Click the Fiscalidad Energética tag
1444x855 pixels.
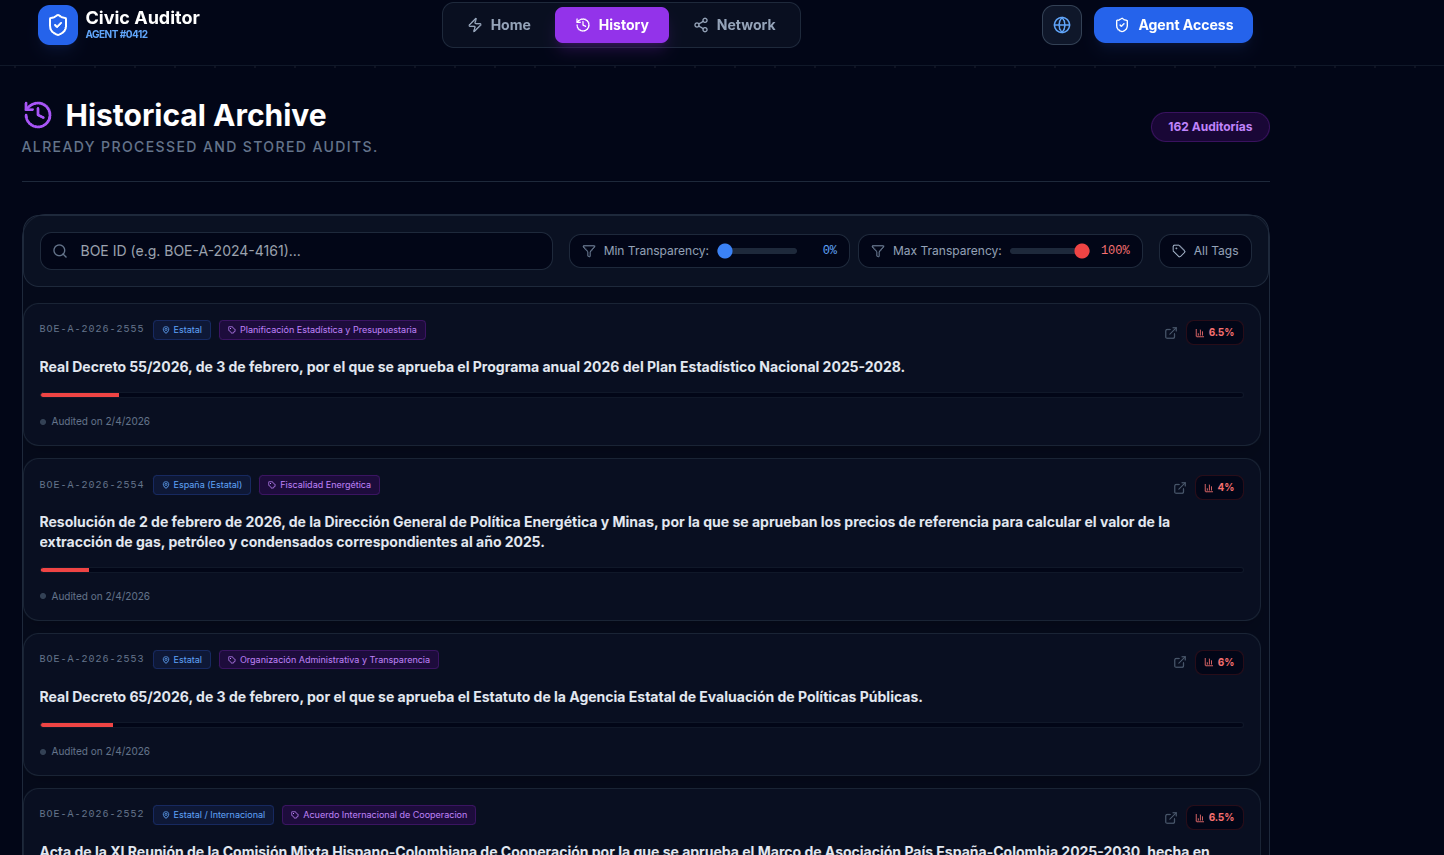point(319,485)
